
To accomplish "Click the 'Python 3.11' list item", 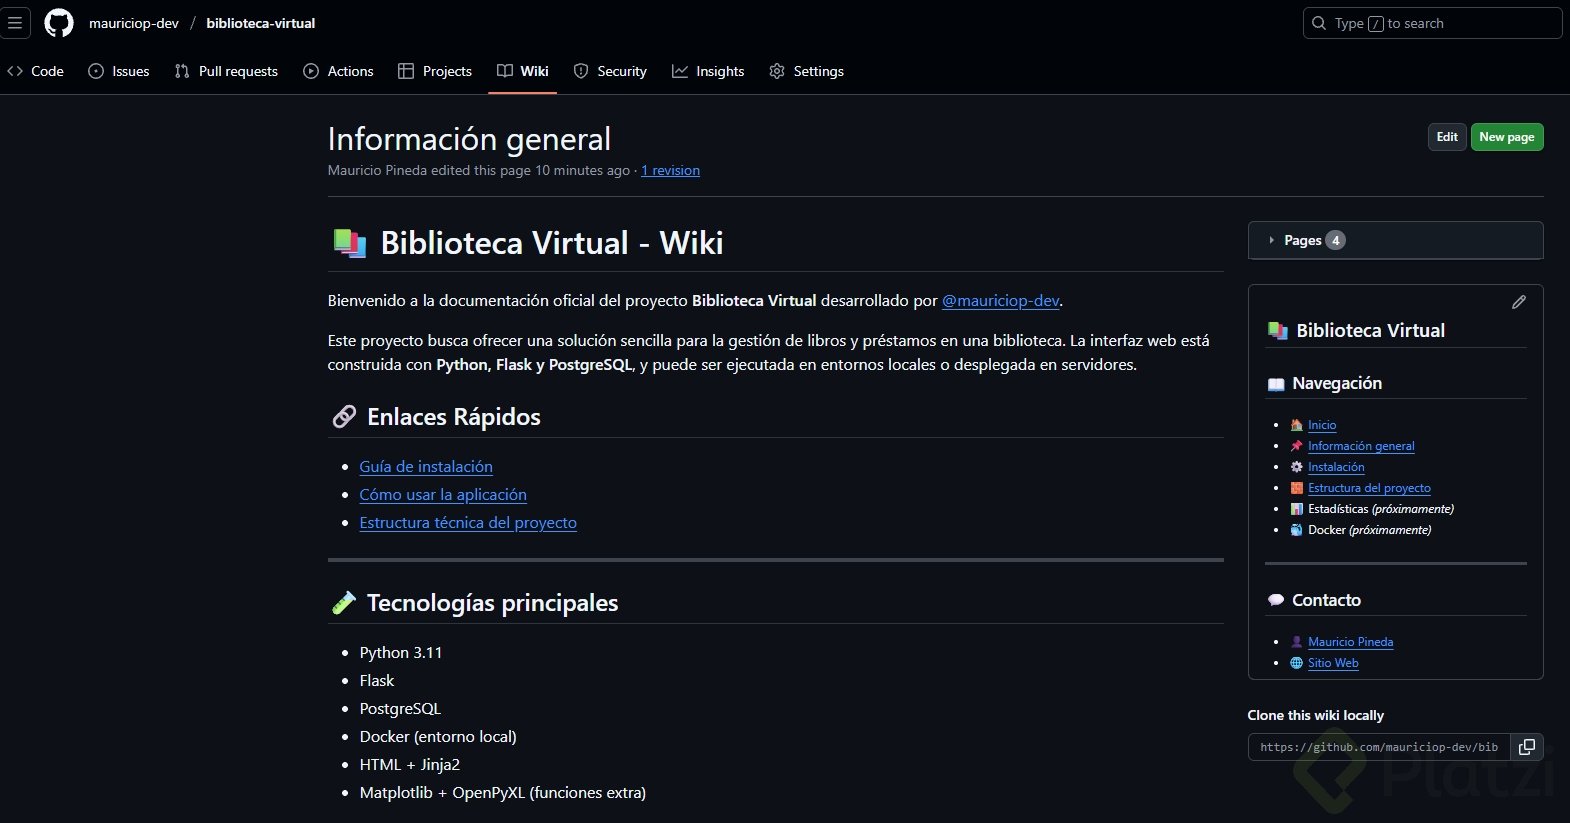I will (x=401, y=652).
